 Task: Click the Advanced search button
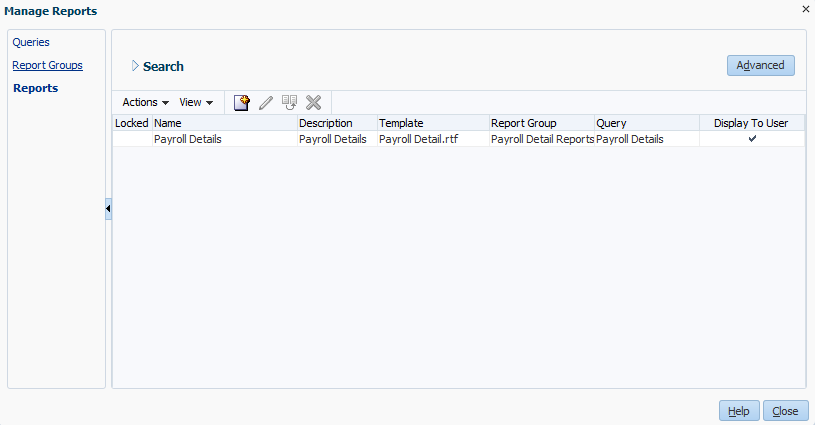[760, 65]
